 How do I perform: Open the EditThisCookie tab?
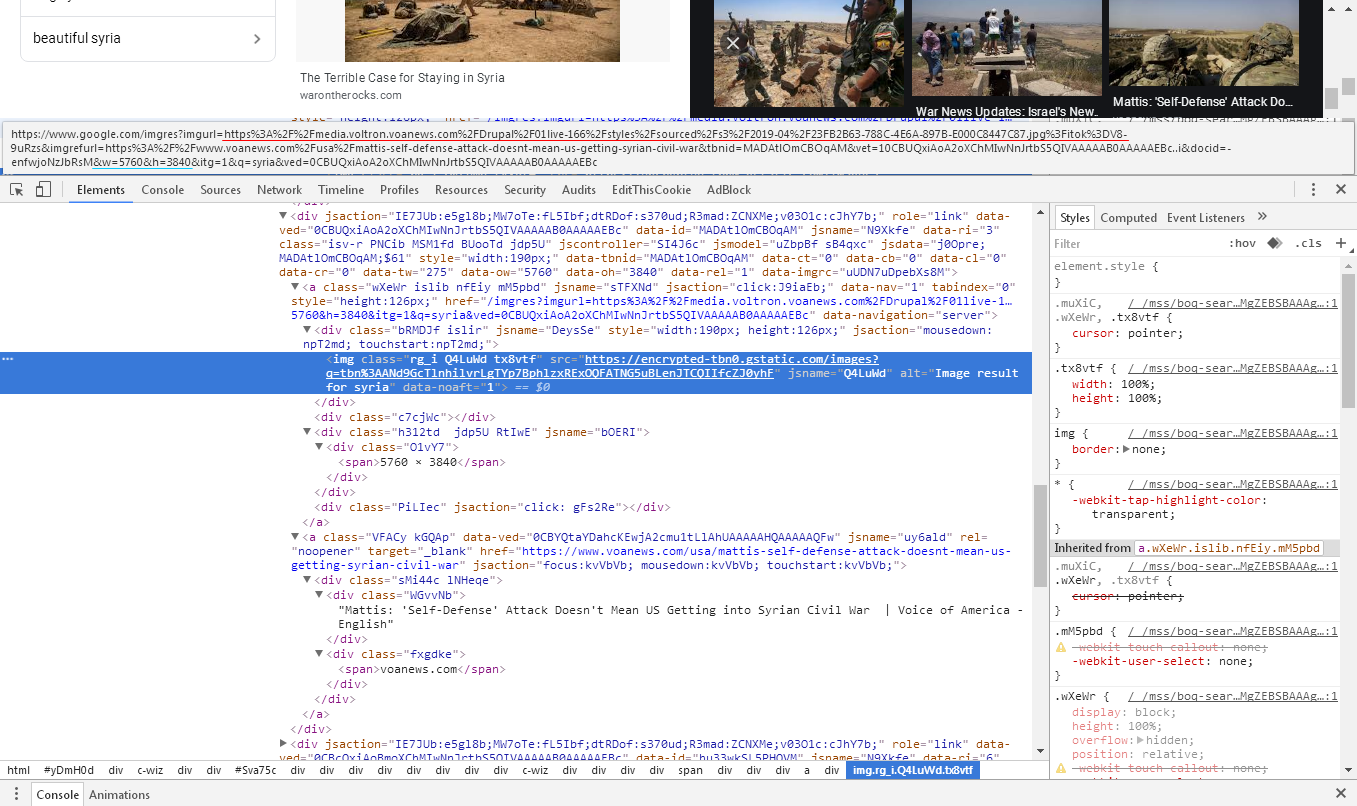[x=651, y=190]
